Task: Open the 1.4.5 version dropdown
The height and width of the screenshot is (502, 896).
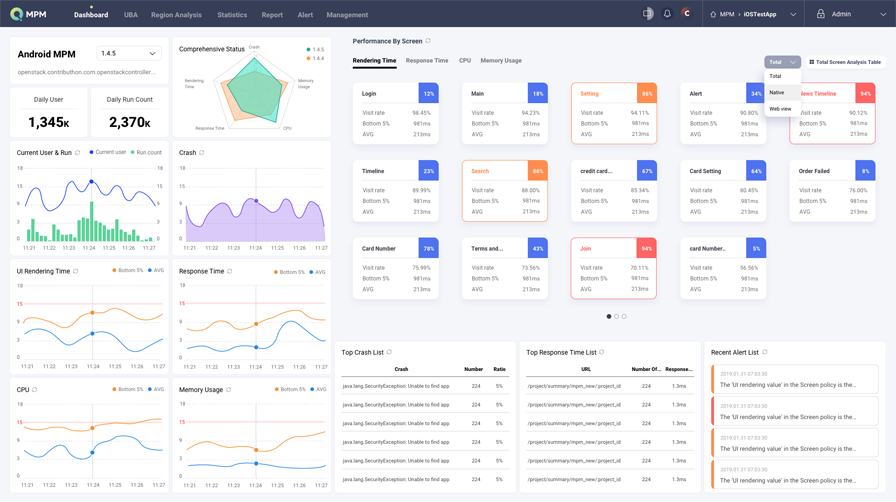Action: coord(129,53)
